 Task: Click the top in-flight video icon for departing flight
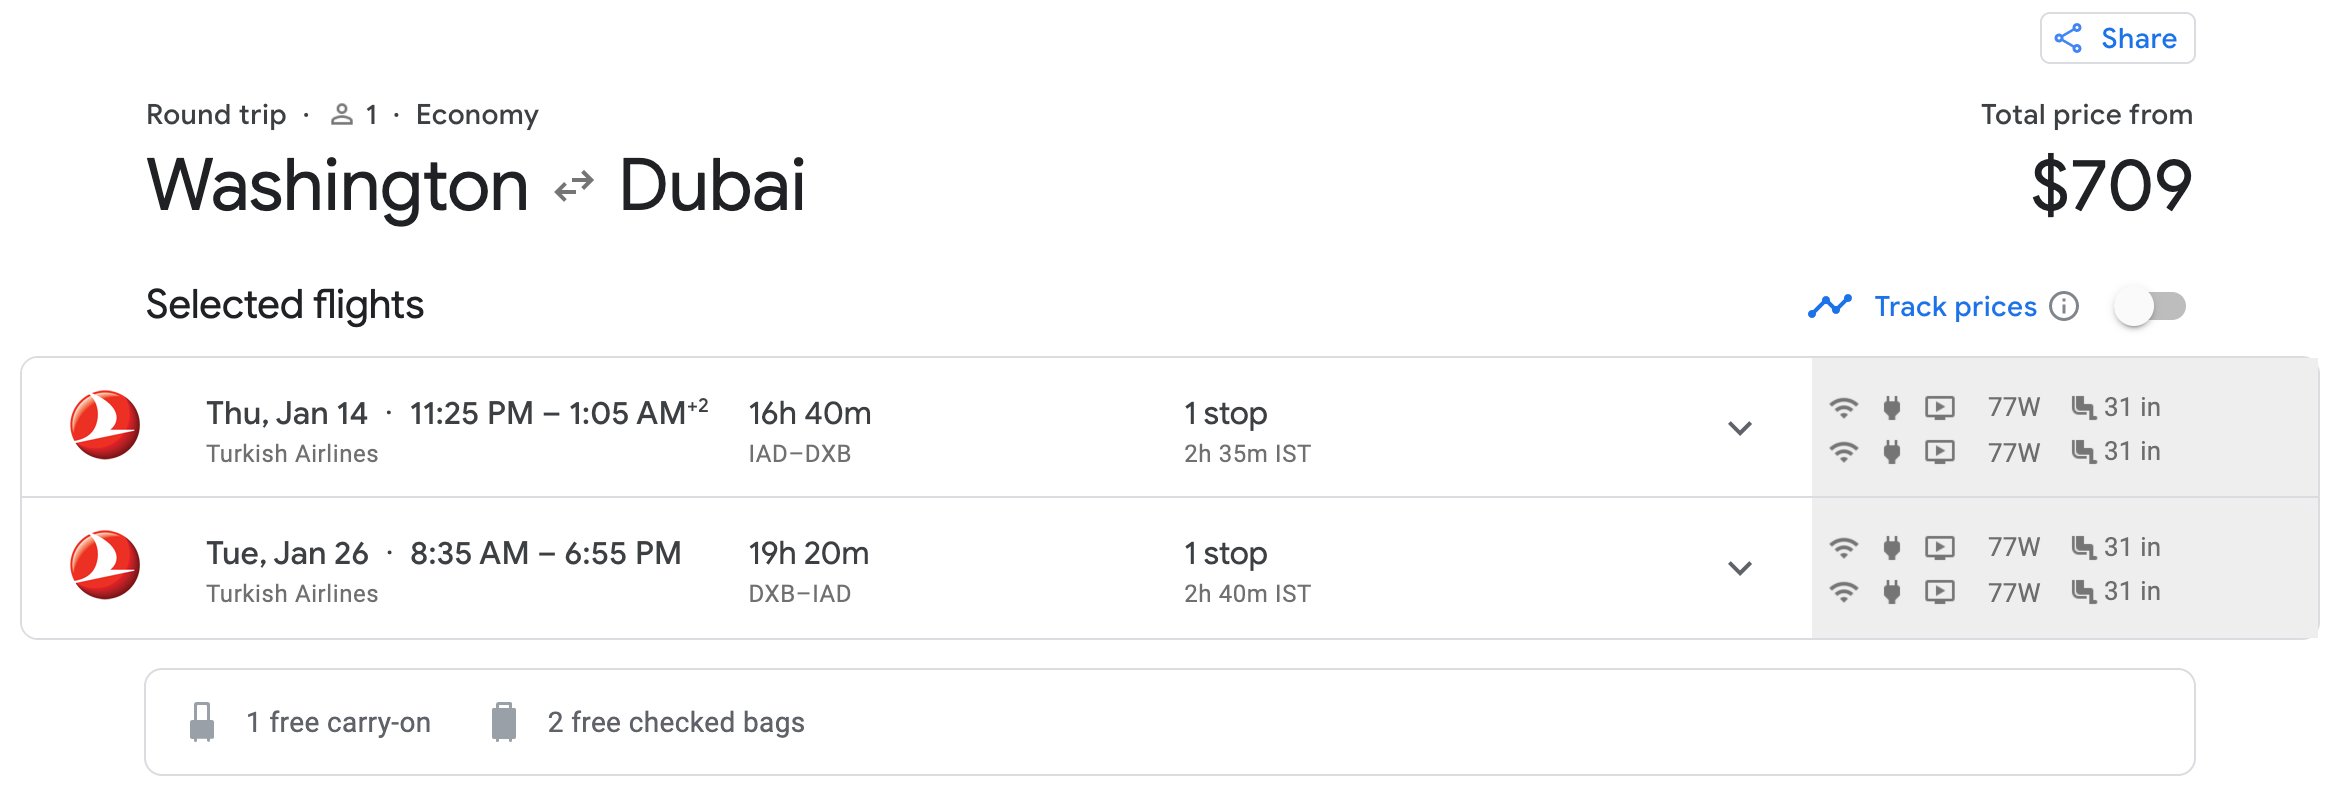pos(1940,407)
